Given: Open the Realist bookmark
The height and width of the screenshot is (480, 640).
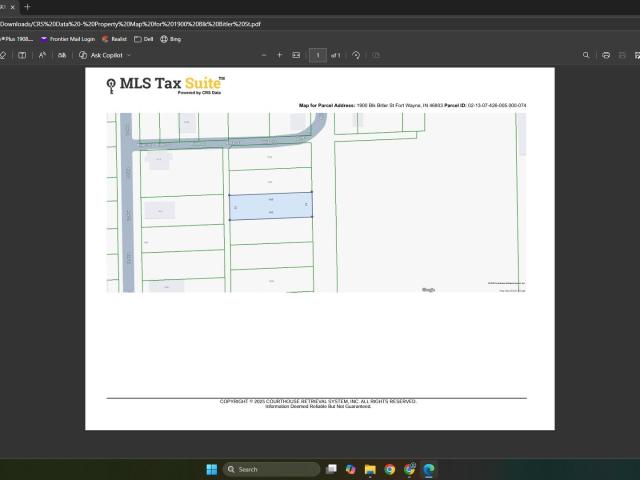Looking at the screenshot, I should pos(115,39).
